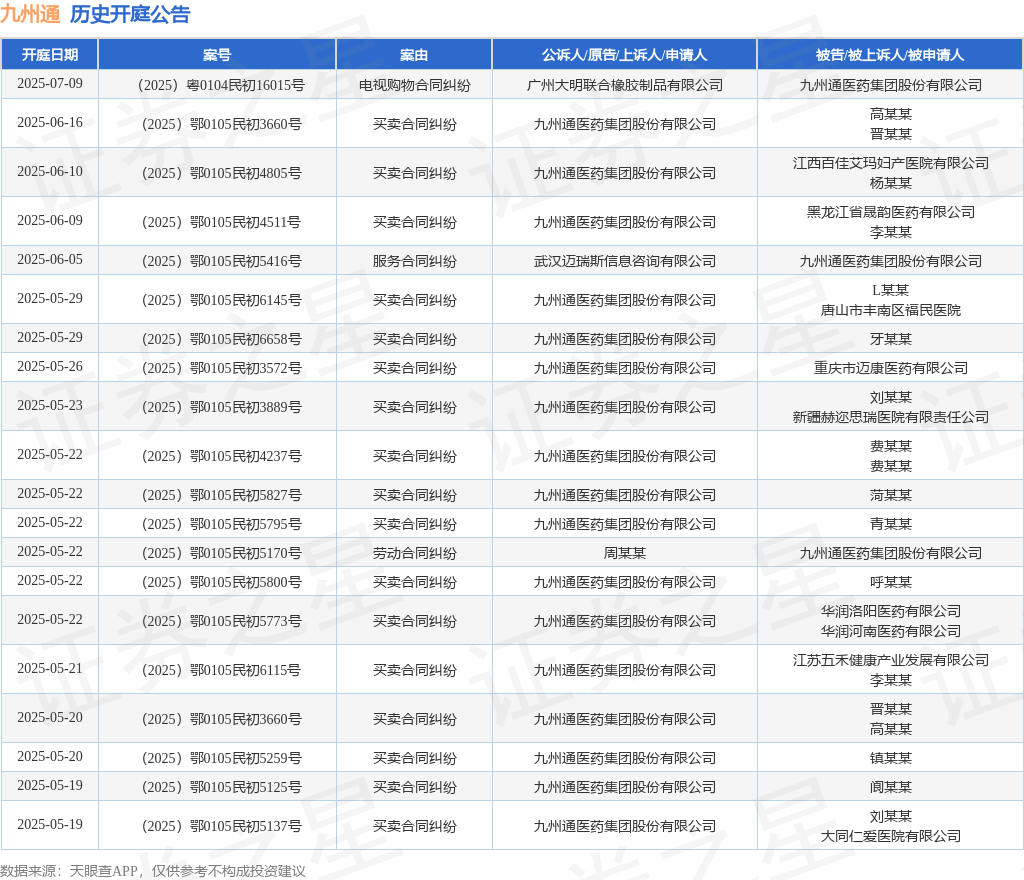Click the 电视购物合同纠纷 cell
This screenshot has height=880, width=1024.
tap(415, 85)
